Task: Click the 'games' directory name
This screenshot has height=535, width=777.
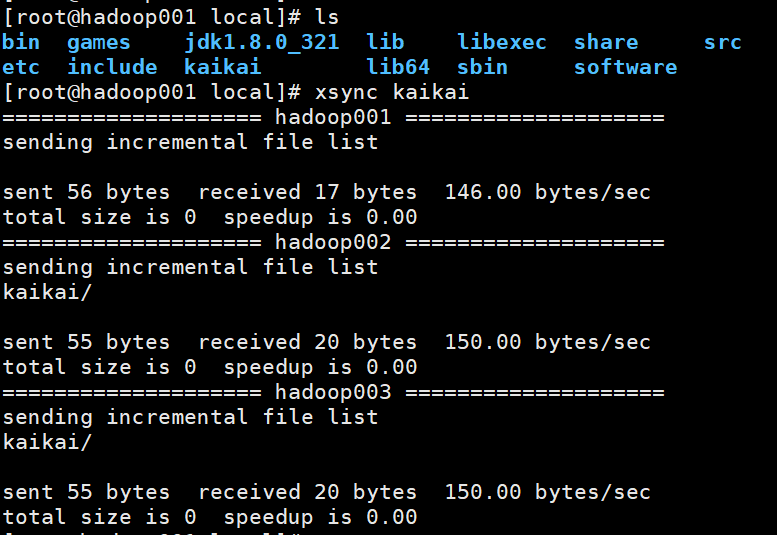Action: click(99, 43)
